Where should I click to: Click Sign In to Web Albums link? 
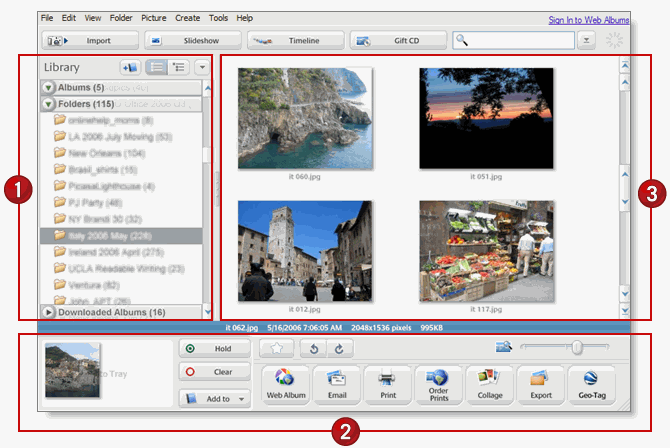click(588, 20)
